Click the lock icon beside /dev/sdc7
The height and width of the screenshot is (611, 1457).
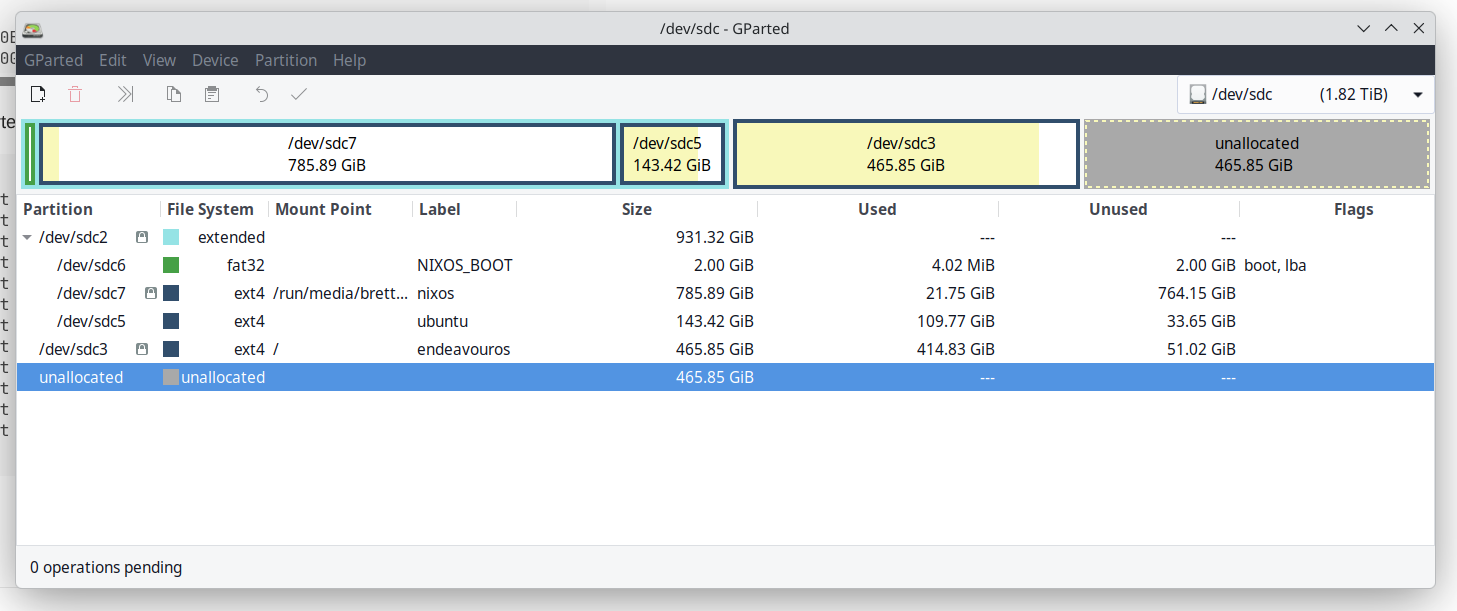coord(151,294)
